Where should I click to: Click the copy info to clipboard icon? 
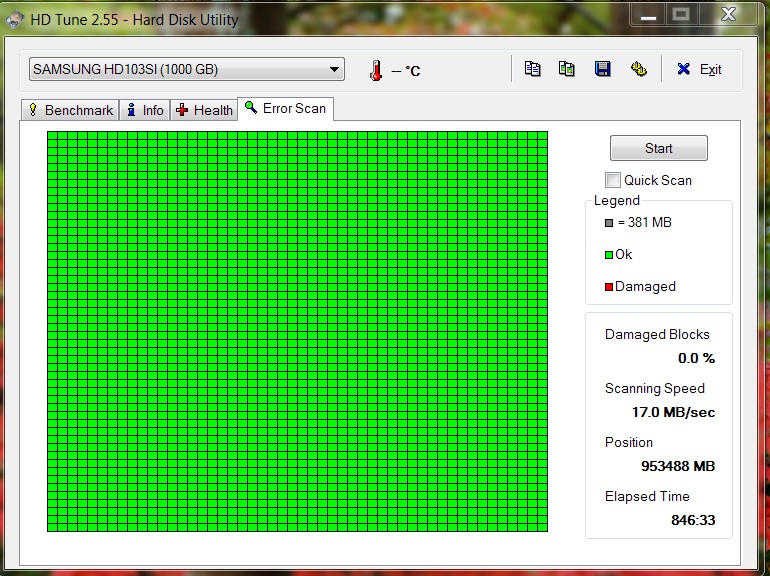pyautogui.click(x=532, y=69)
